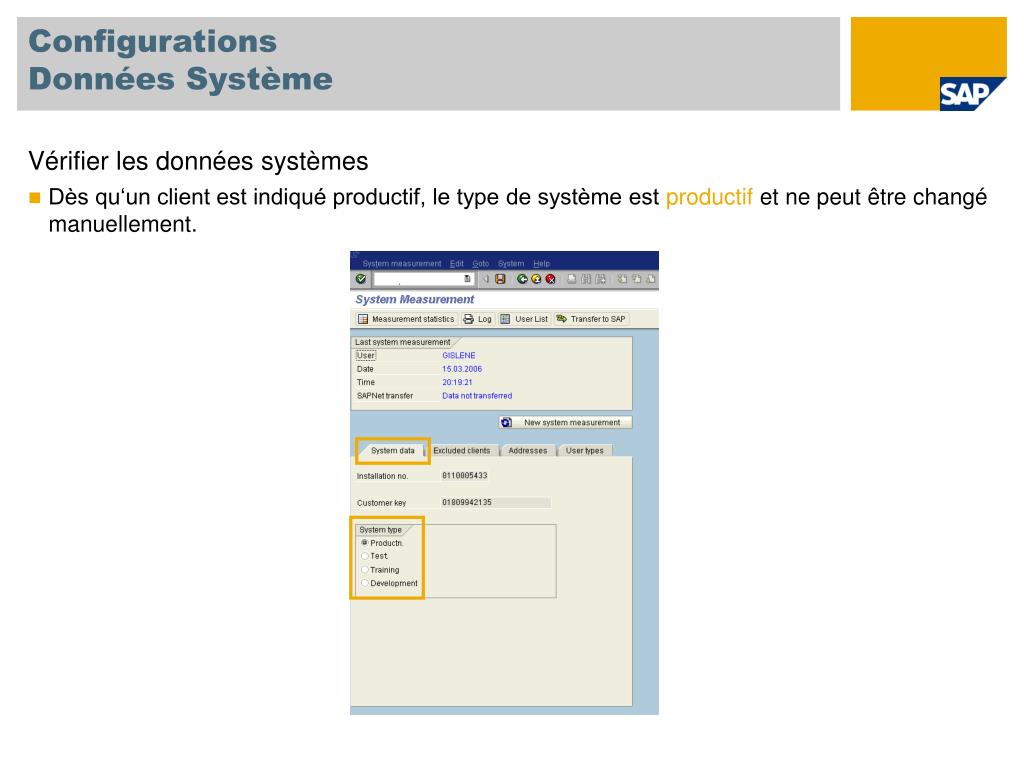Click the time value 20:19:21
This screenshot has height=768, width=1024.
[x=457, y=382]
